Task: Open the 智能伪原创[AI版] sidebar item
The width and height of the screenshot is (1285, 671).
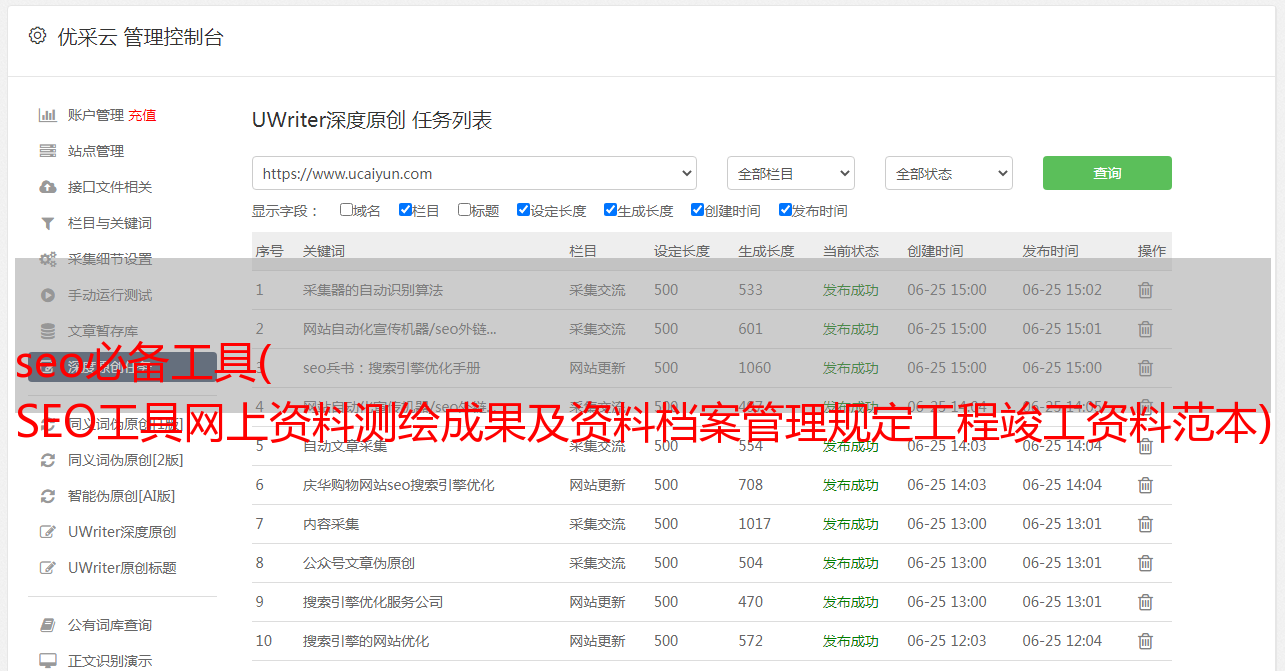Action: tap(121, 496)
